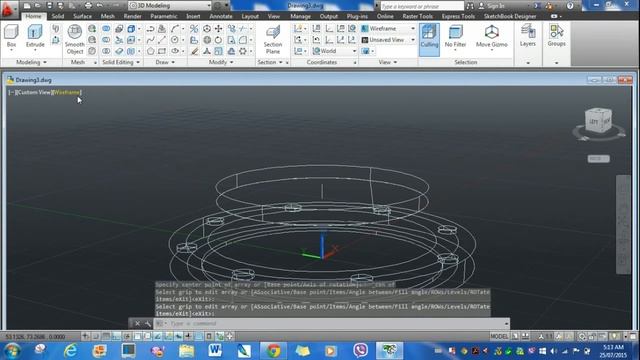Click the Smooth Object mesh tool
The height and width of the screenshot is (360, 640).
point(75,39)
